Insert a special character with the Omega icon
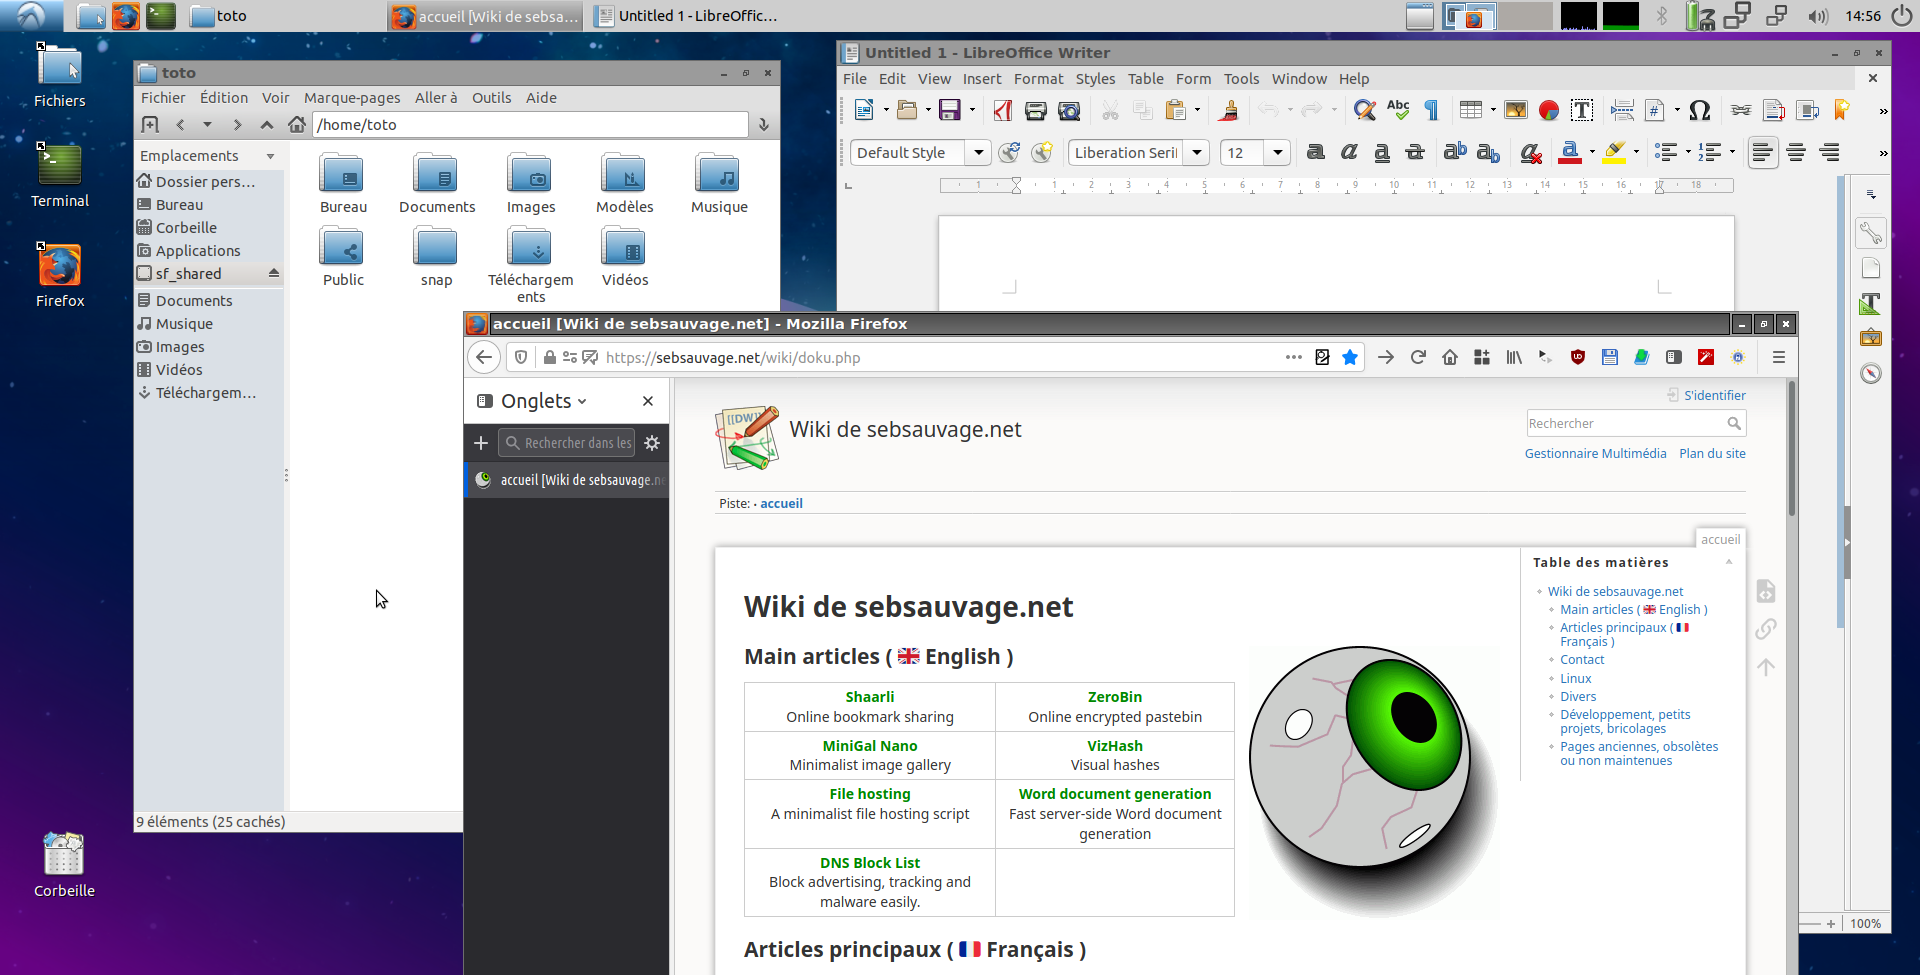The height and width of the screenshot is (975, 1920). 1699,111
